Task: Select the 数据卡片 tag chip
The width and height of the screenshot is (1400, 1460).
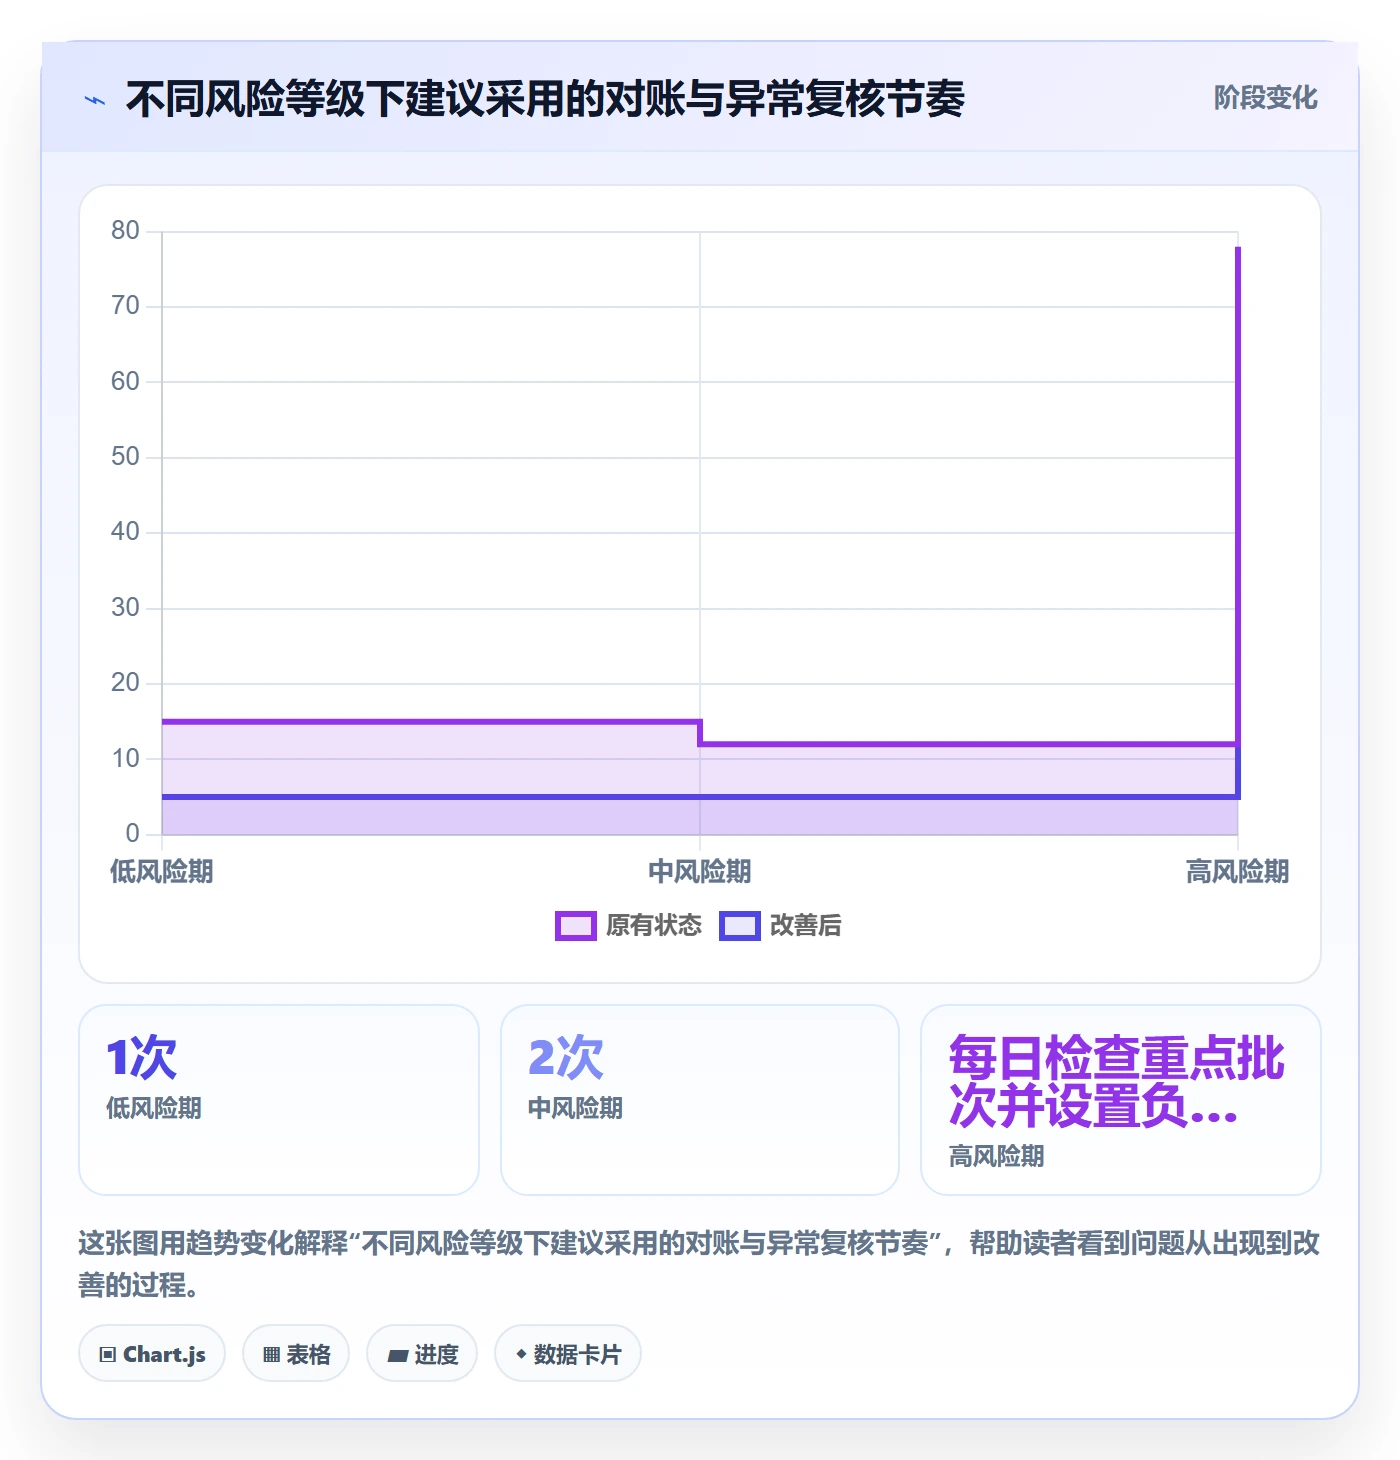Action: 568,1354
